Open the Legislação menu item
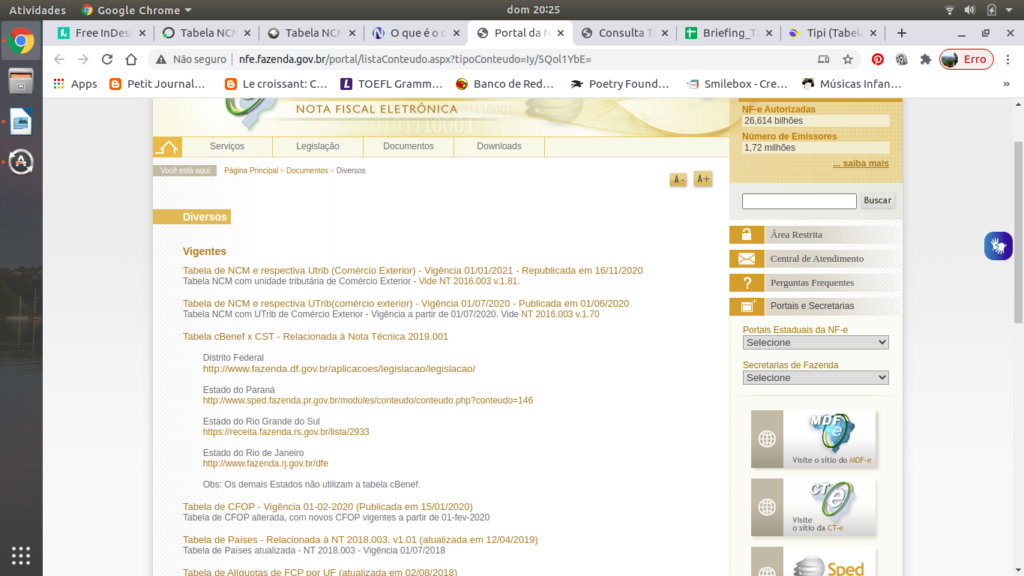Screen dimensions: 1024x576 [317, 147]
